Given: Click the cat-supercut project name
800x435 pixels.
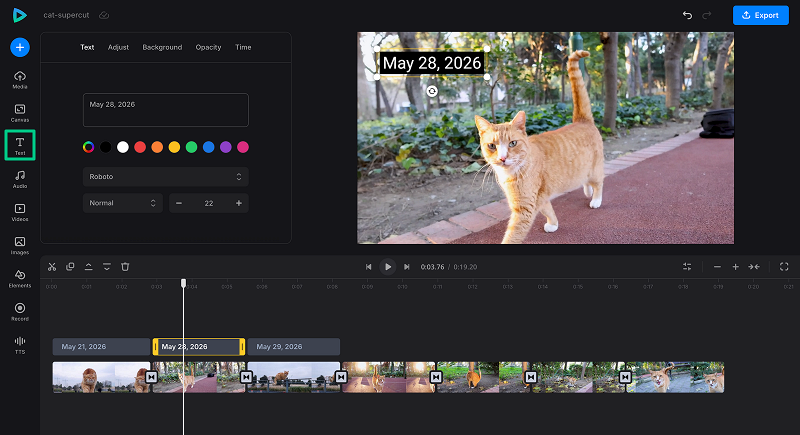Looking at the screenshot, I should click(x=66, y=15).
